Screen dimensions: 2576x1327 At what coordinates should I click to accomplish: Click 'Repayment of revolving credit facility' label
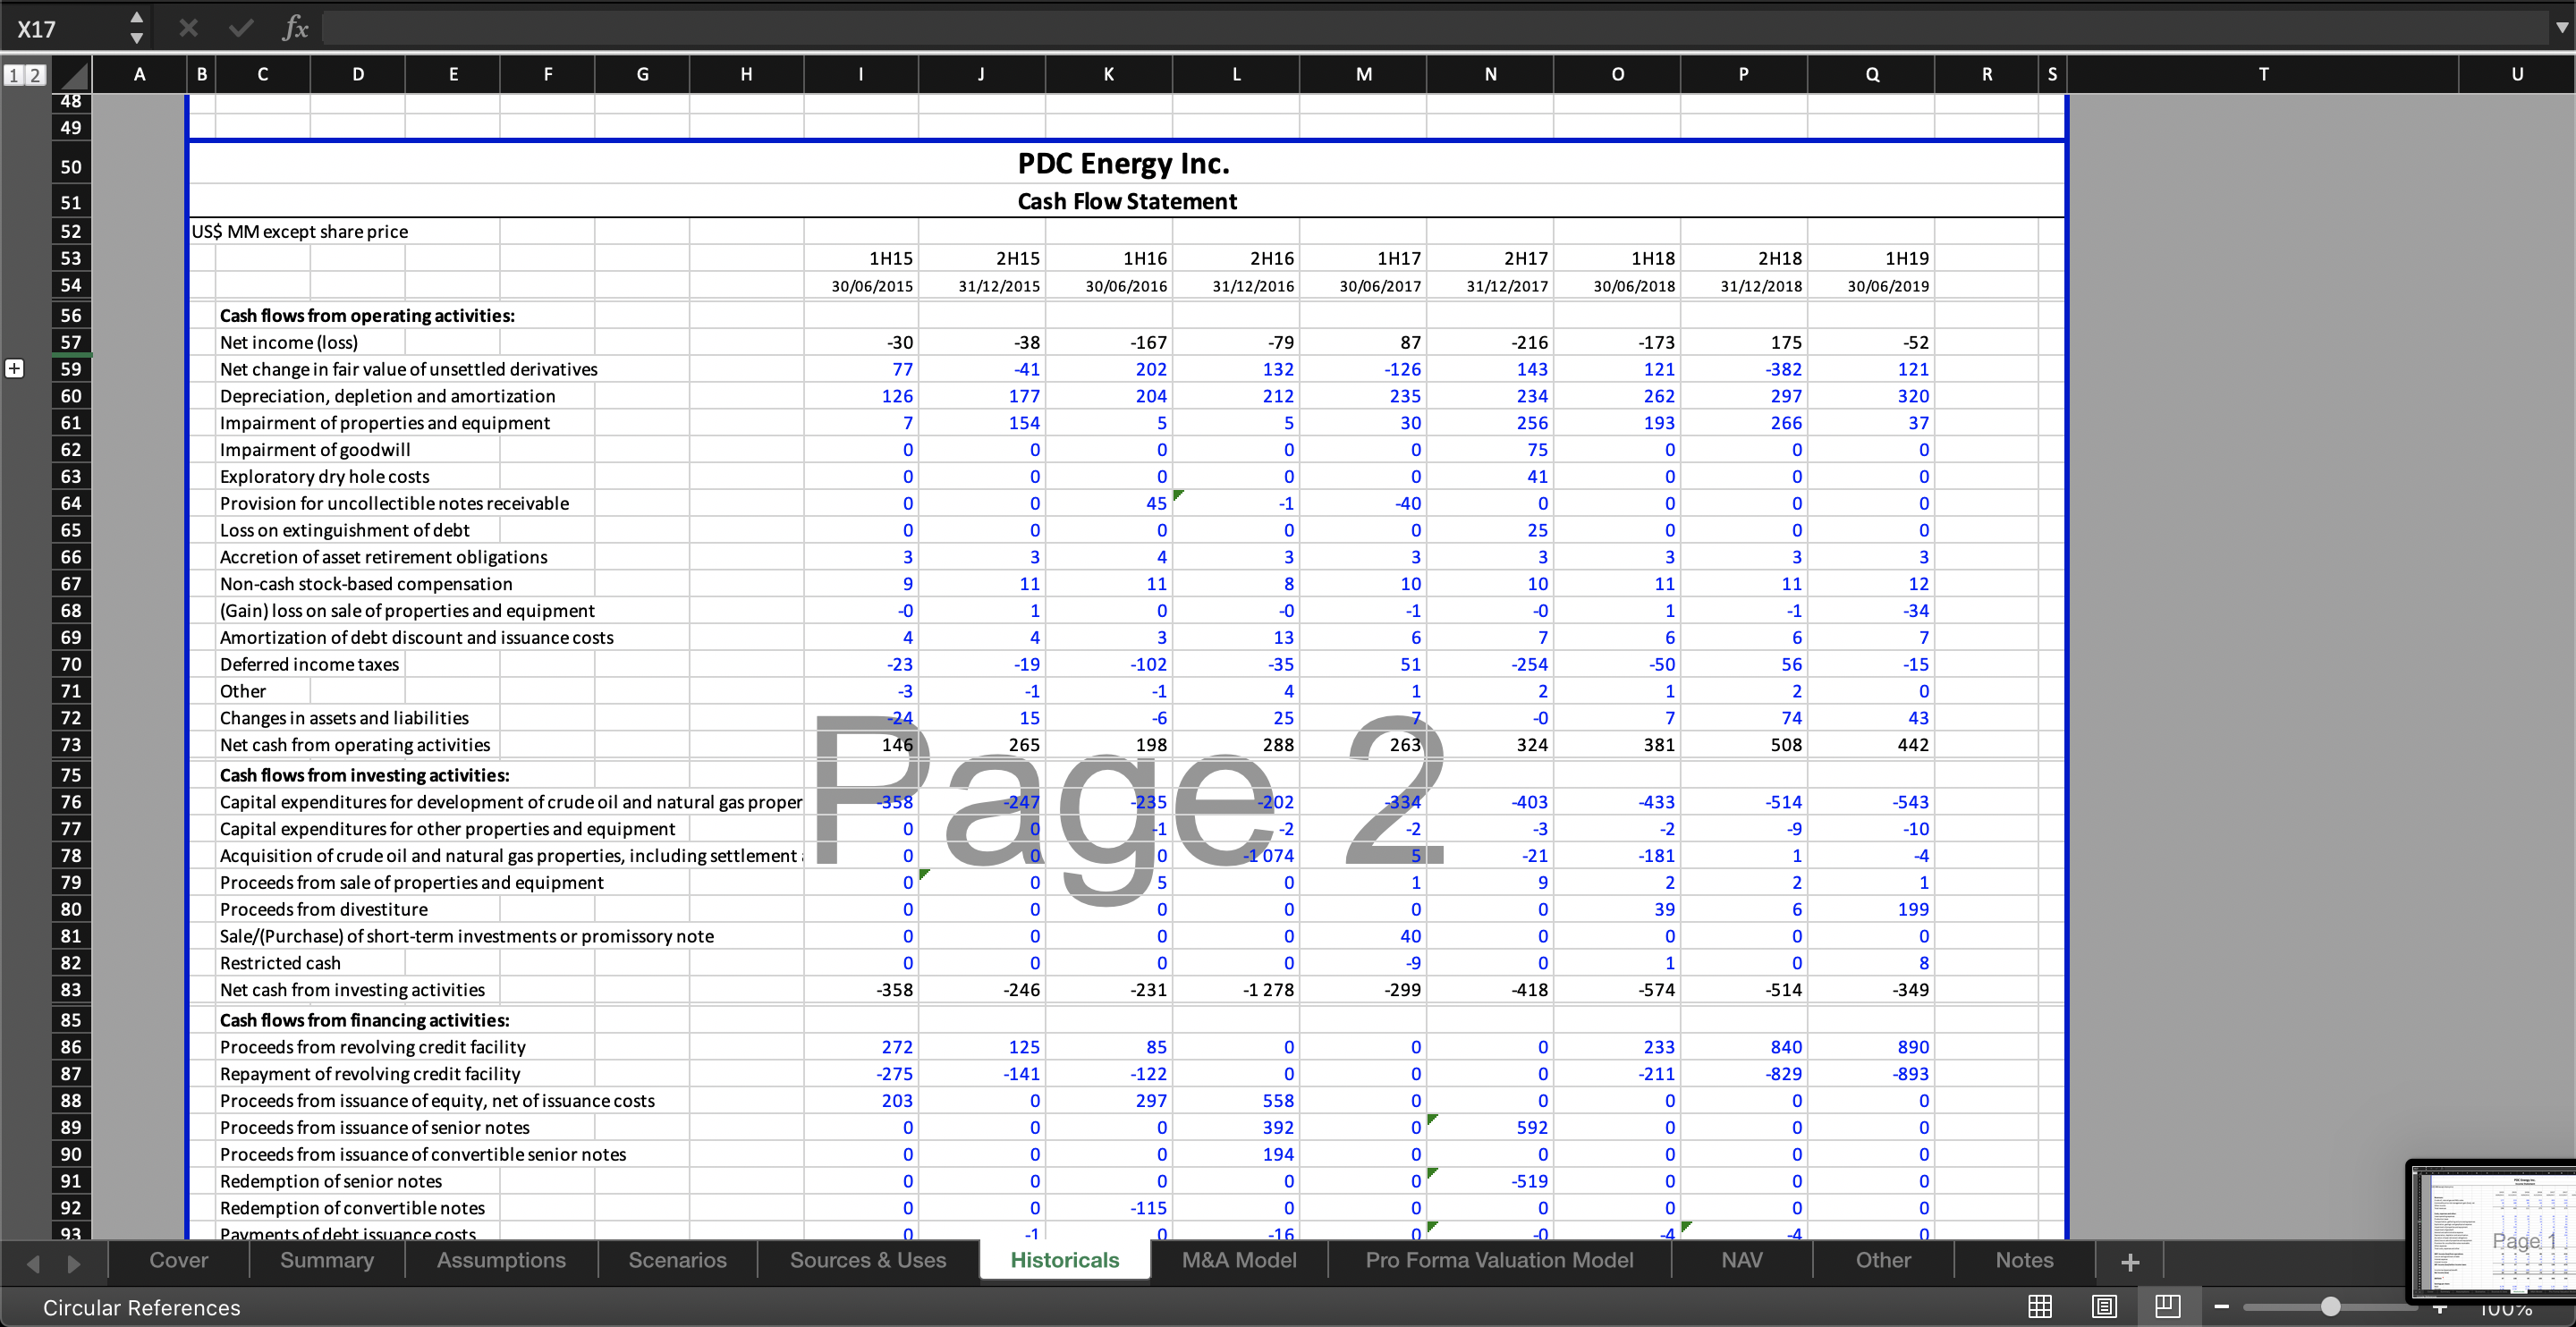pos(370,1074)
